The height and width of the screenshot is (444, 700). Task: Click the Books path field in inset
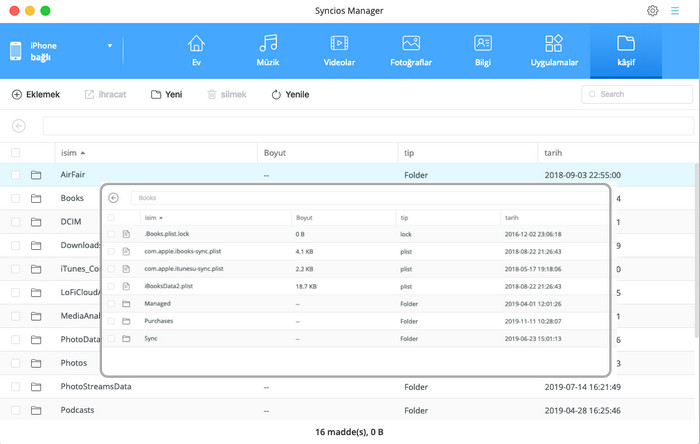point(370,198)
